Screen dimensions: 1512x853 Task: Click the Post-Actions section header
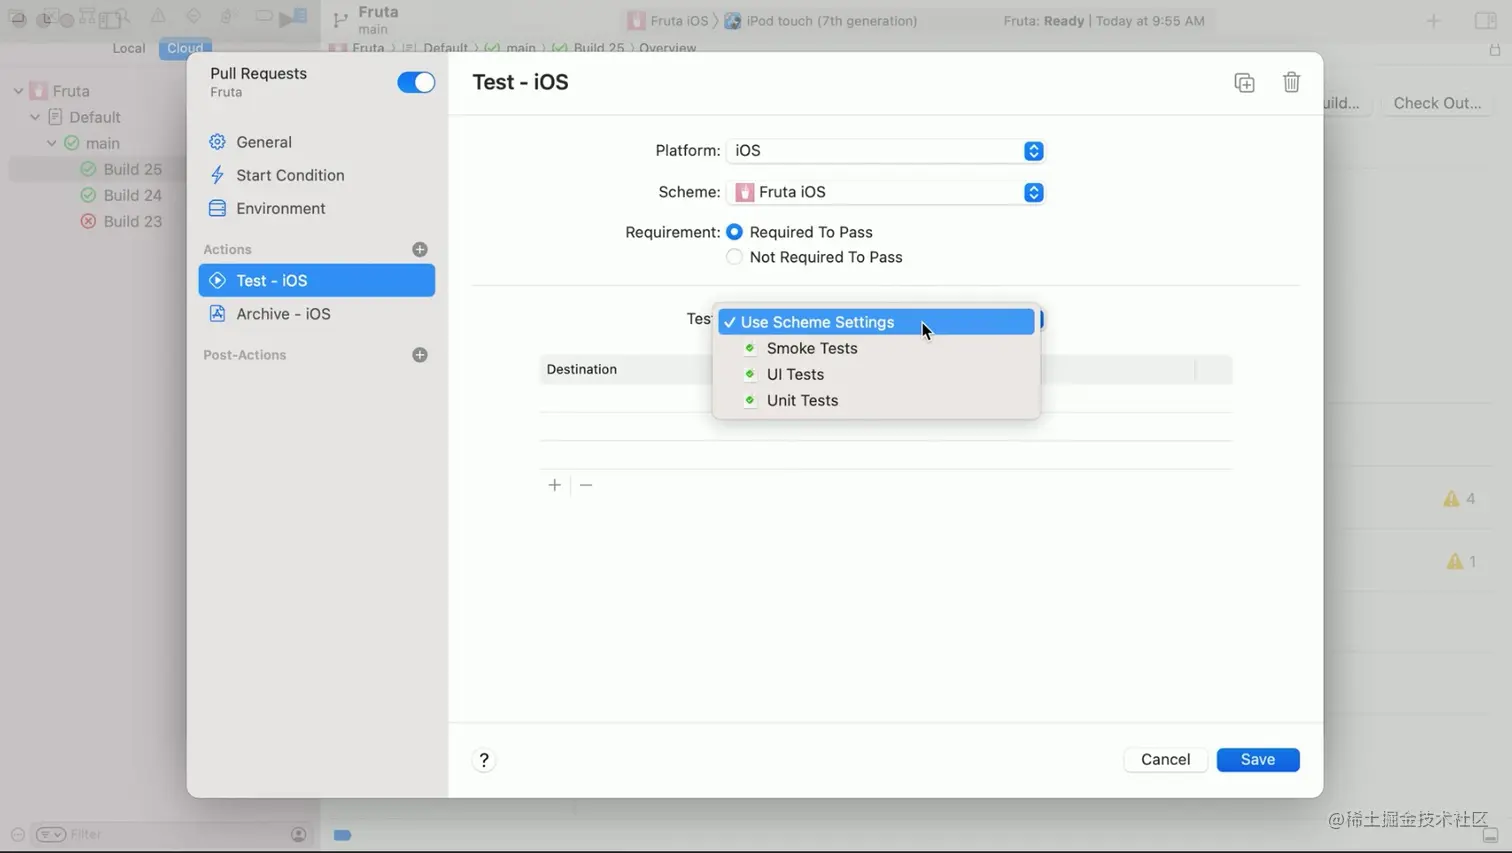pyautogui.click(x=245, y=355)
